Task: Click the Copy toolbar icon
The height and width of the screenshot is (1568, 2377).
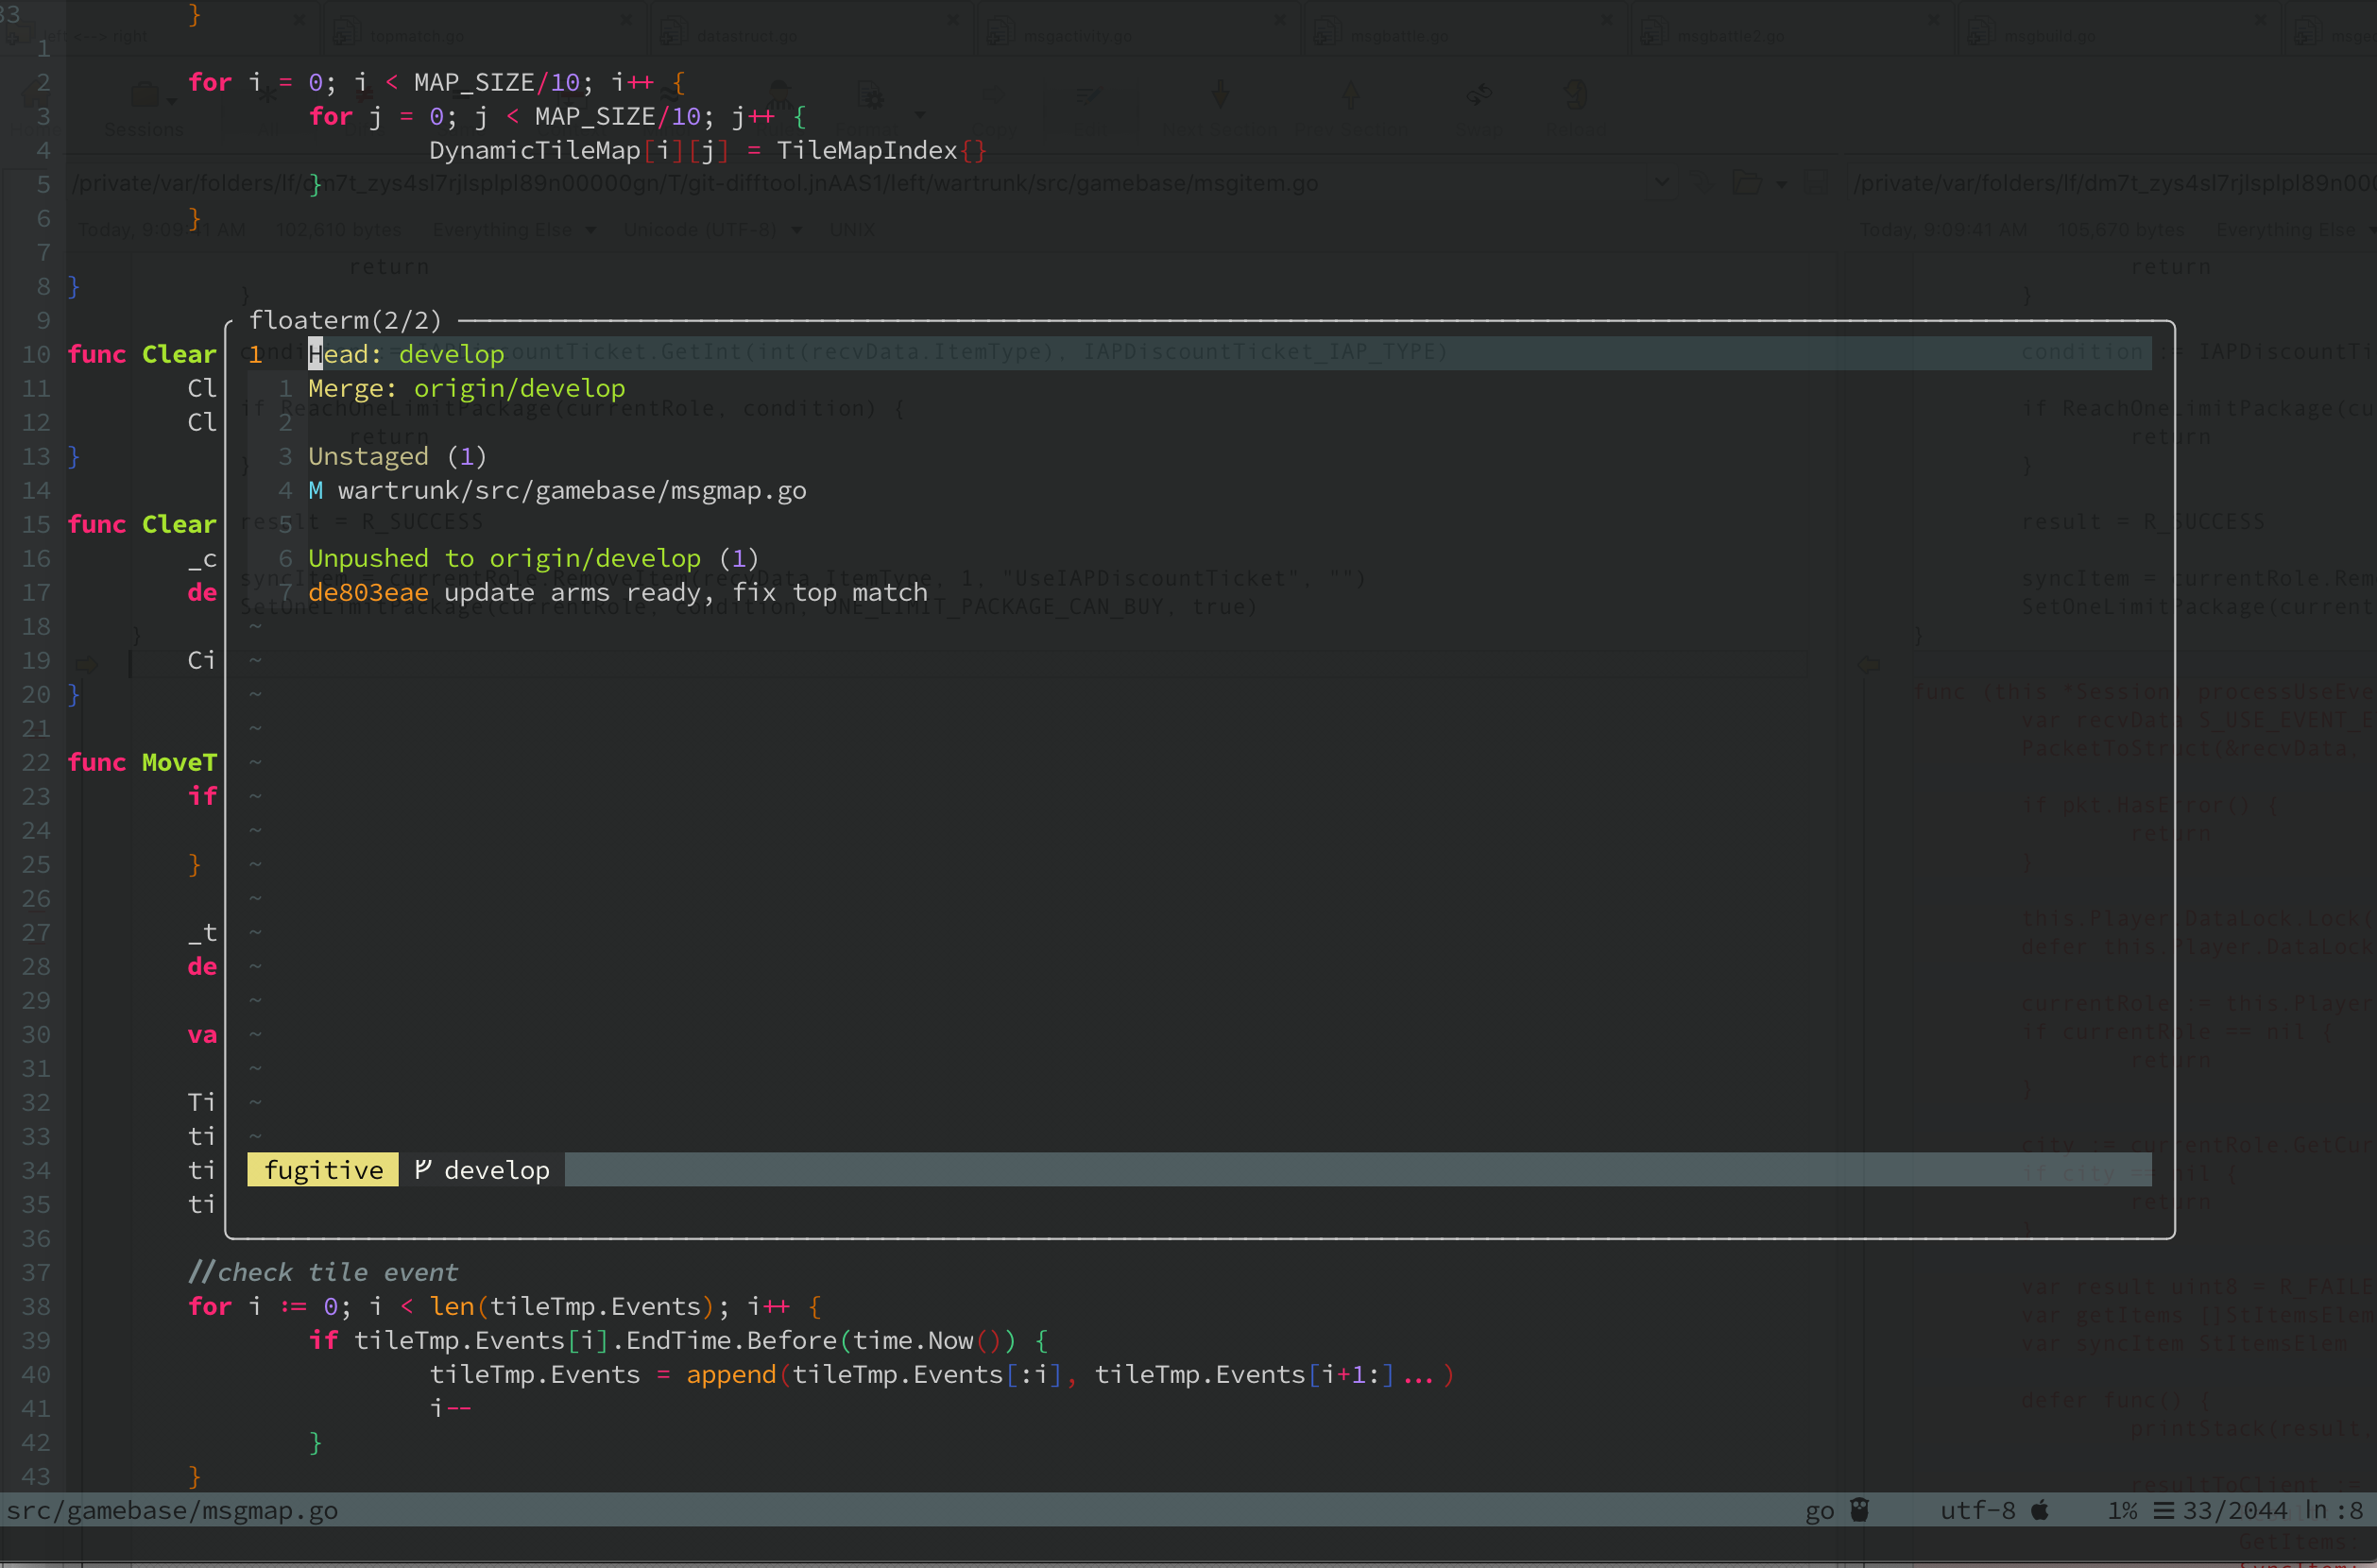Action: [994, 95]
